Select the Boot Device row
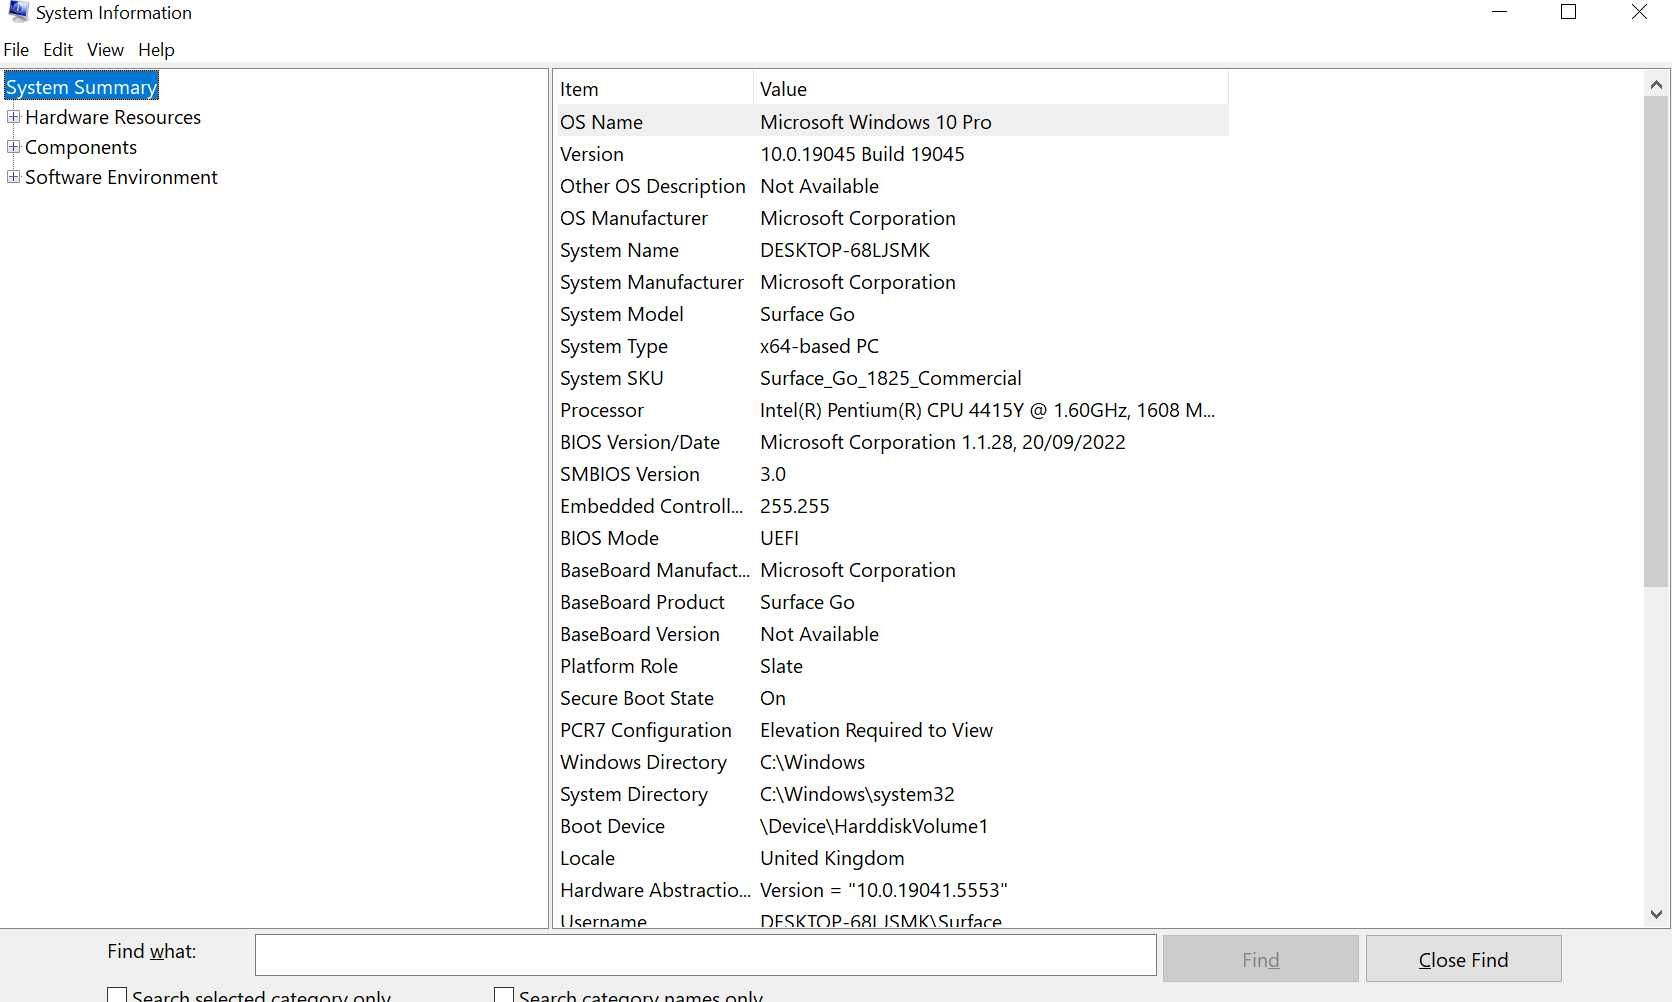This screenshot has width=1672, height=1002. click(x=891, y=826)
